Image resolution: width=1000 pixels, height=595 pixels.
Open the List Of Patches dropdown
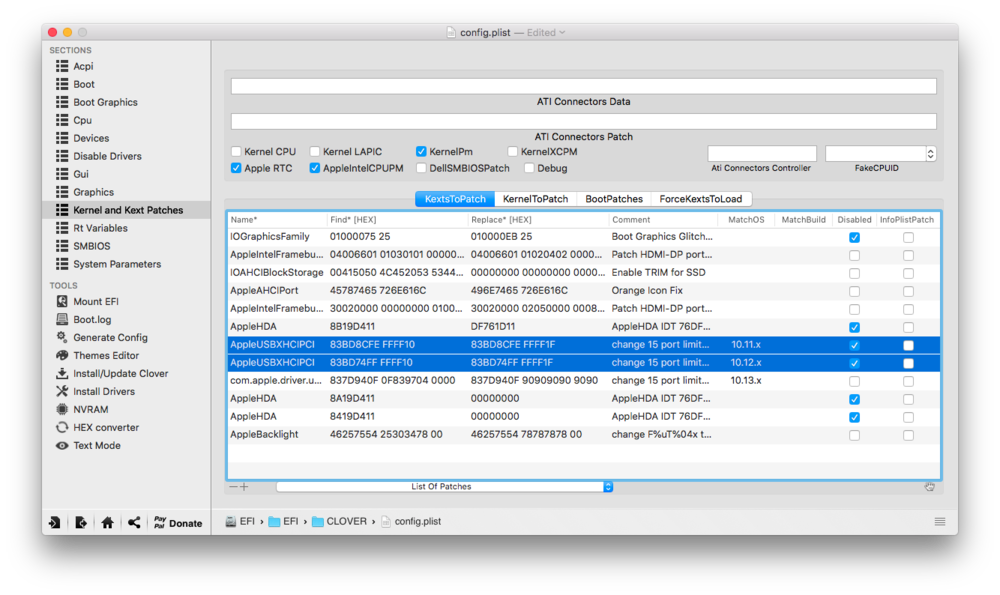click(444, 487)
